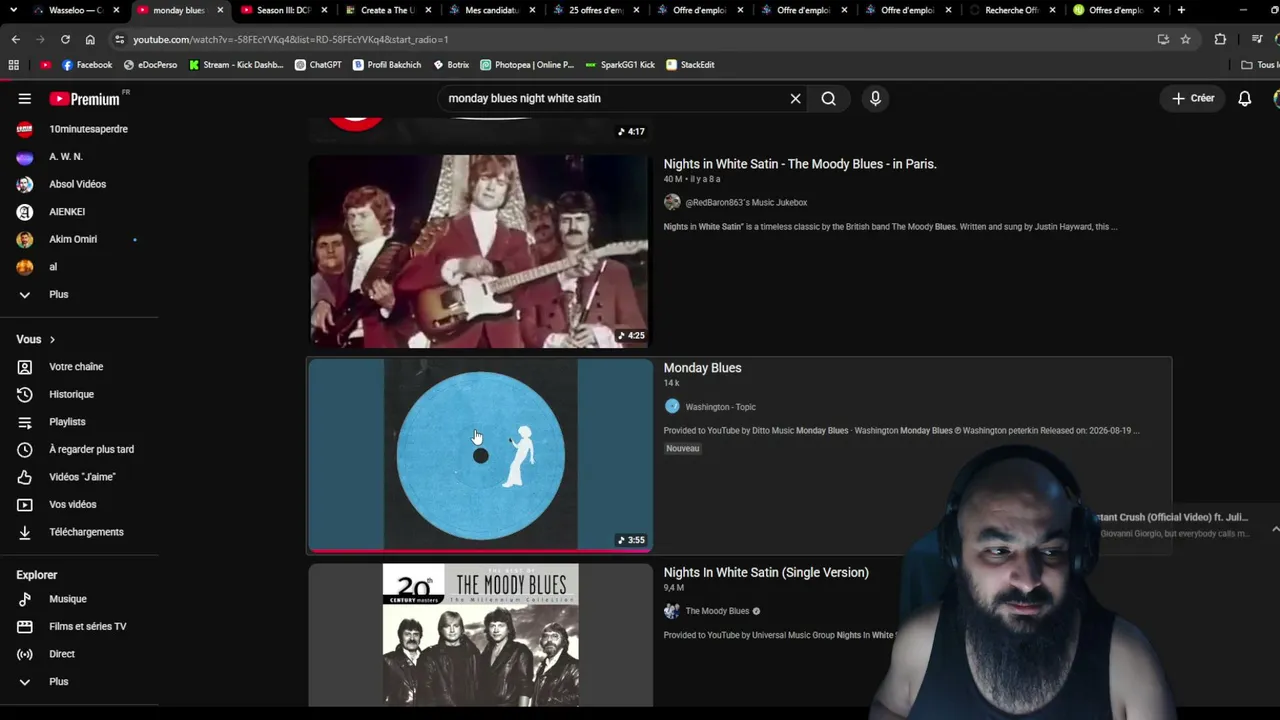Click the Nouveau badge on Monday Blues
Screen dimensions: 1280x720
pos(683,448)
